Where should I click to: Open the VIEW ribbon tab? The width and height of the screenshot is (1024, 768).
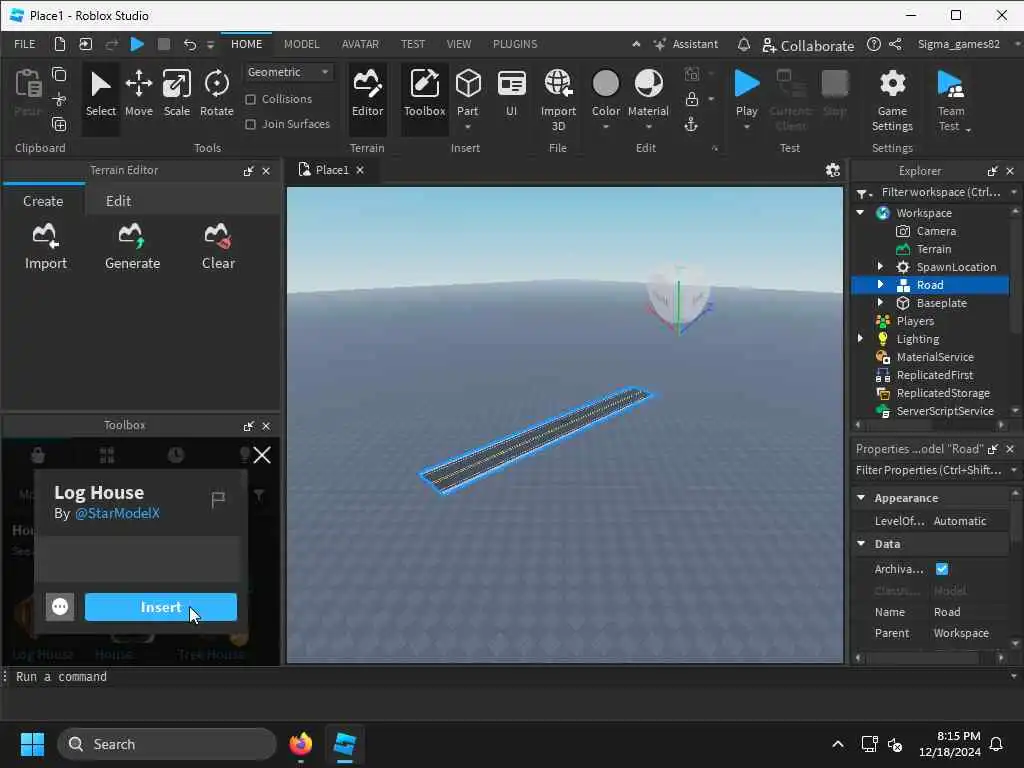(458, 44)
